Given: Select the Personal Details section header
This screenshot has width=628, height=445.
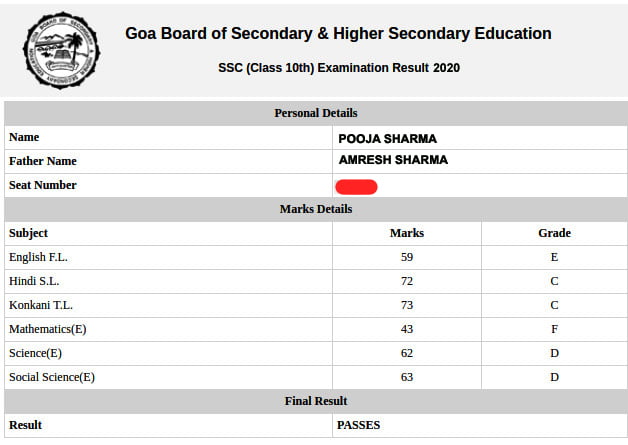Looking at the screenshot, I should coord(315,113).
